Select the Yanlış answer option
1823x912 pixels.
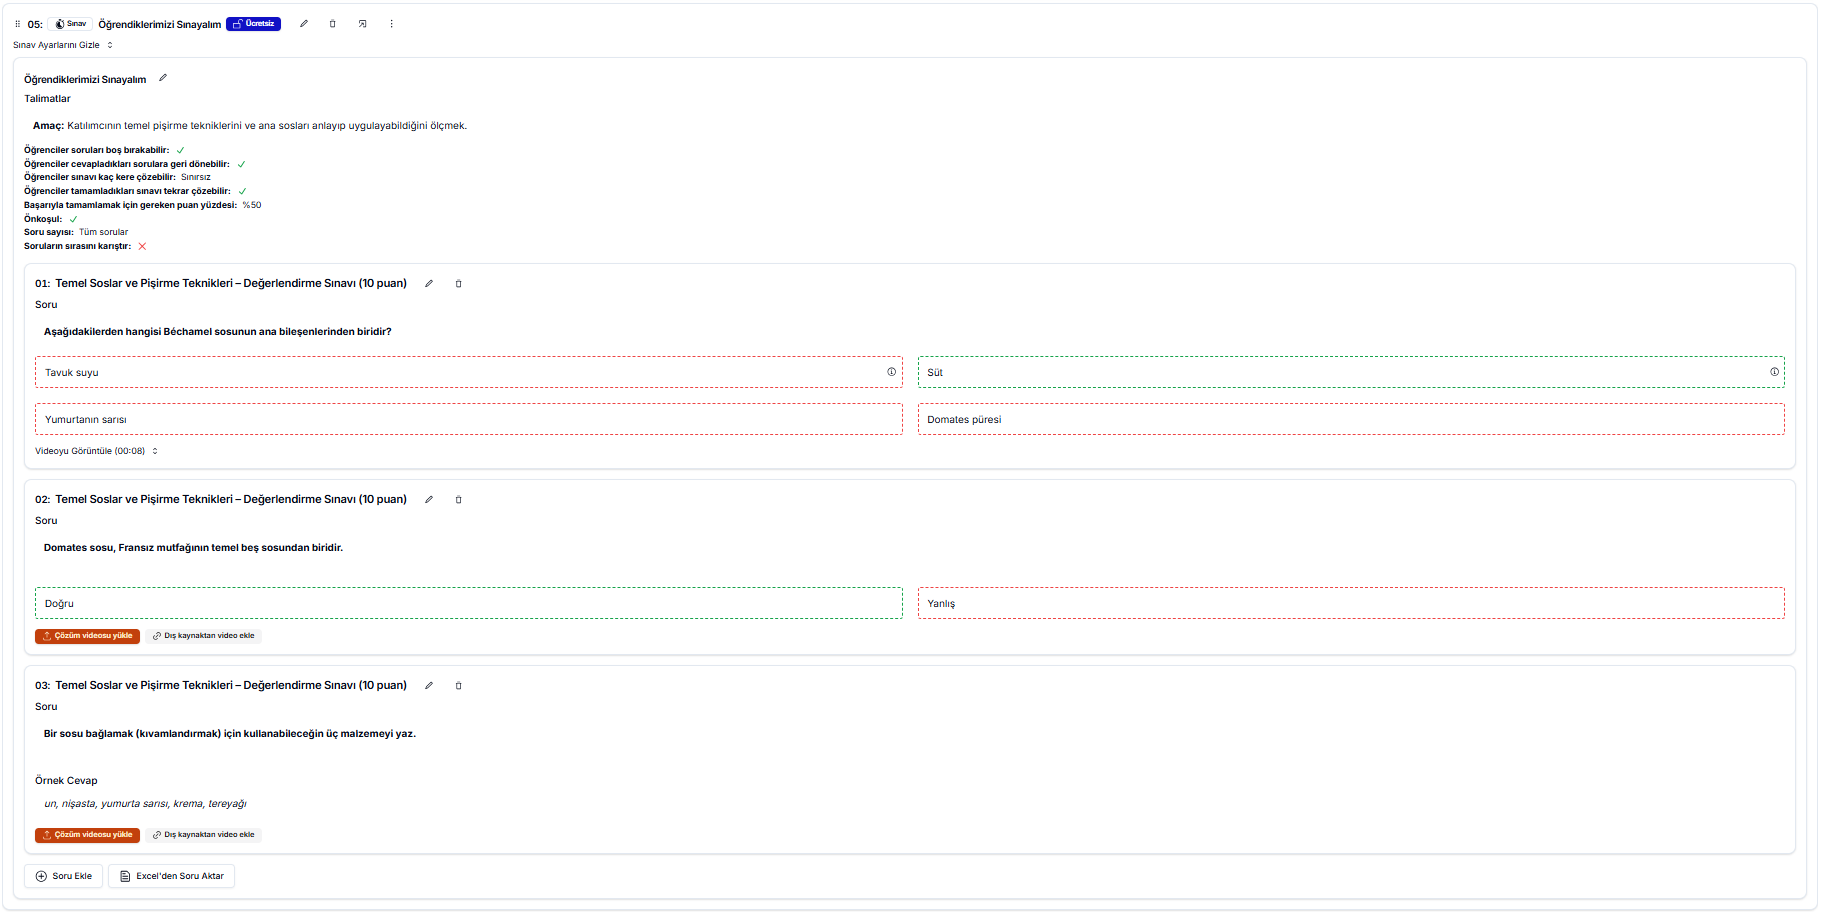tap(1350, 603)
